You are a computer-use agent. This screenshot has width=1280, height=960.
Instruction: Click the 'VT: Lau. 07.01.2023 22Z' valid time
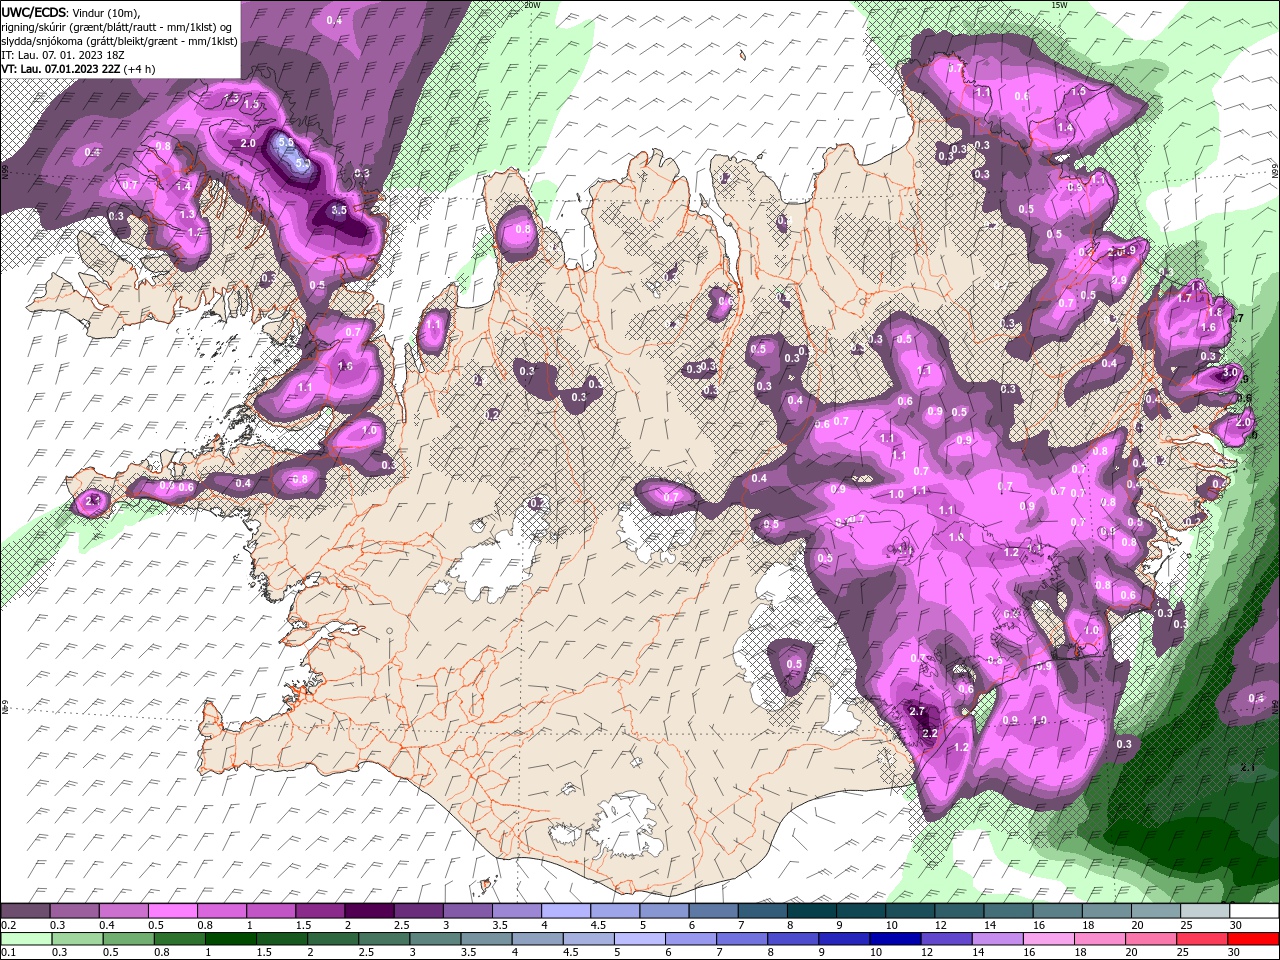point(60,69)
